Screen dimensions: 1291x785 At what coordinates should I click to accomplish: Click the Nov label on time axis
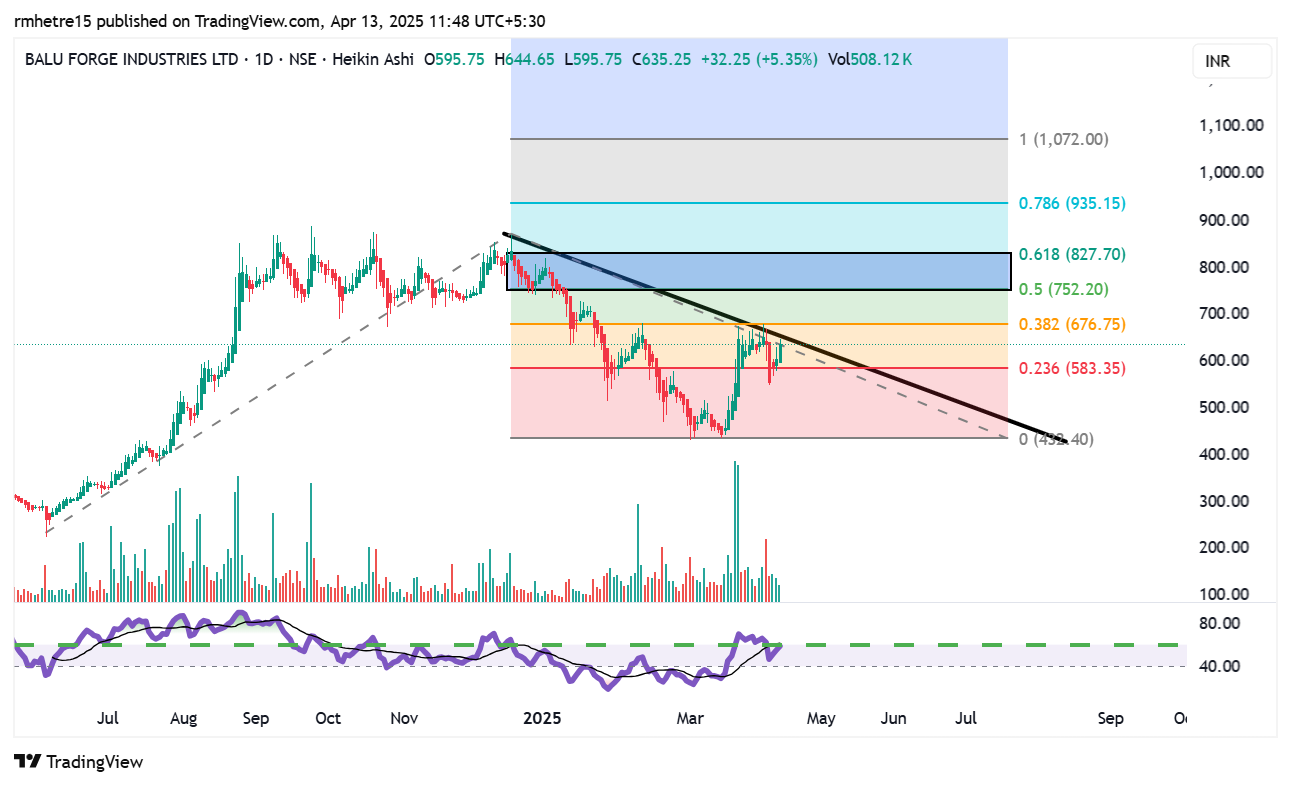point(404,718)
